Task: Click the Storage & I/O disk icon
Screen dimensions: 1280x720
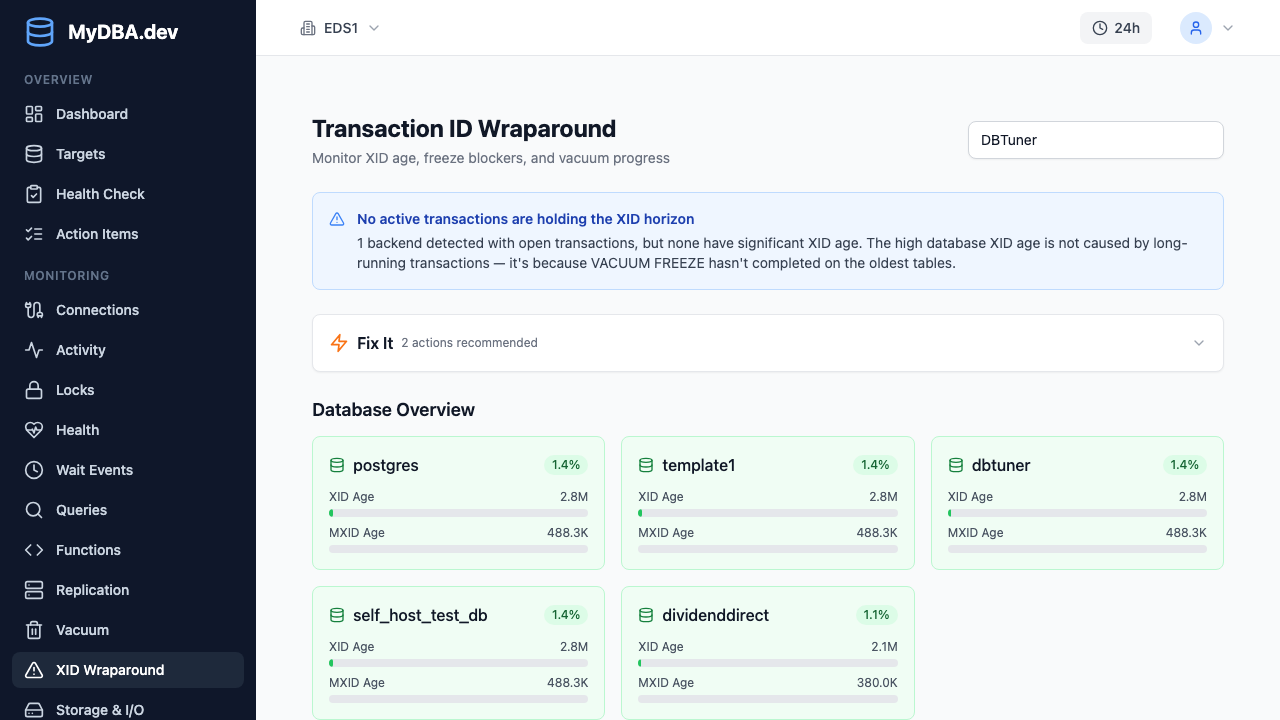Action: (x=34, y=710)
